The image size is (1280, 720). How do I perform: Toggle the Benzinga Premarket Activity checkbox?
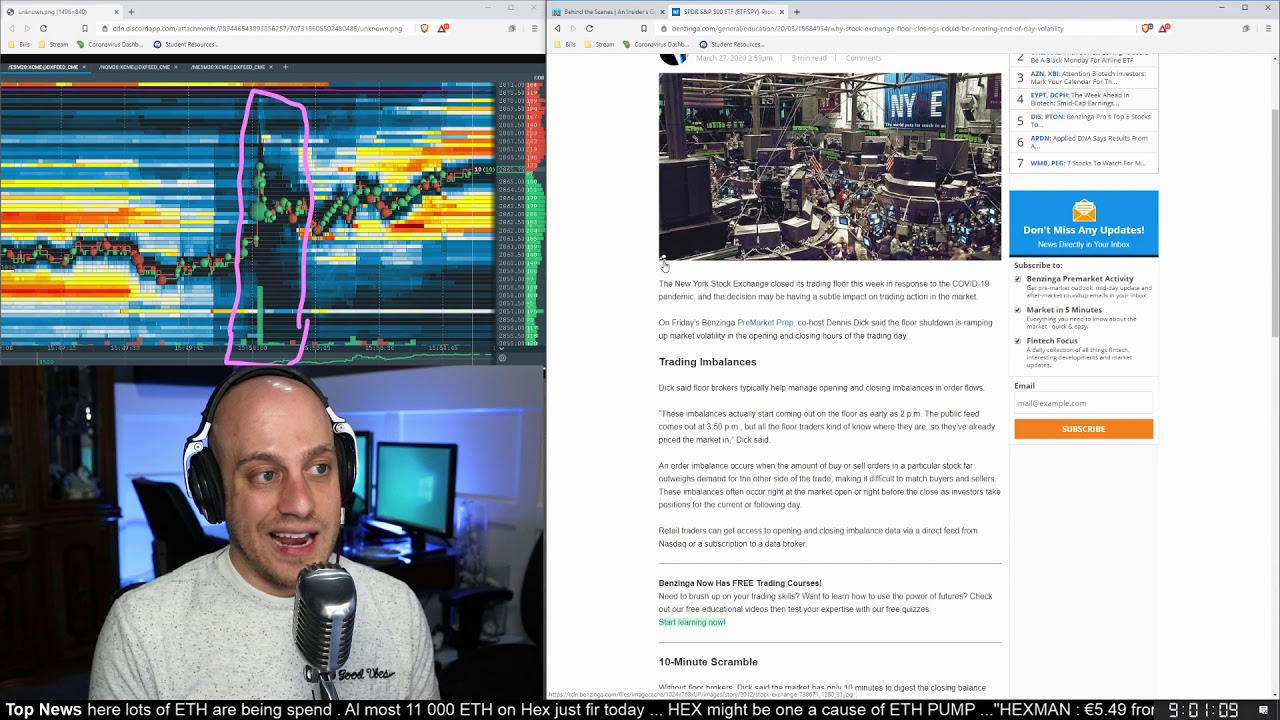(1018, 279)
